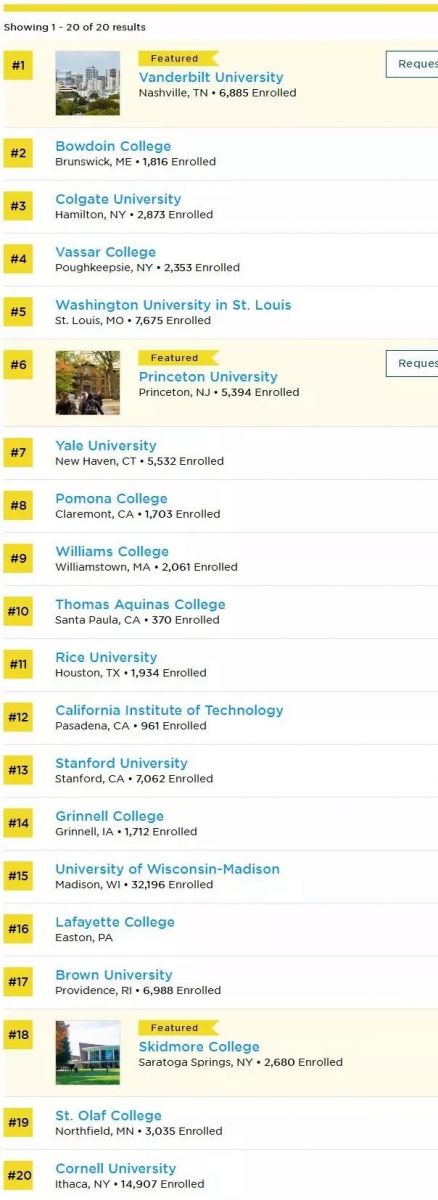Open the Vanderbilt University link
The image size is (438, 1200).
tap(211, 77)
